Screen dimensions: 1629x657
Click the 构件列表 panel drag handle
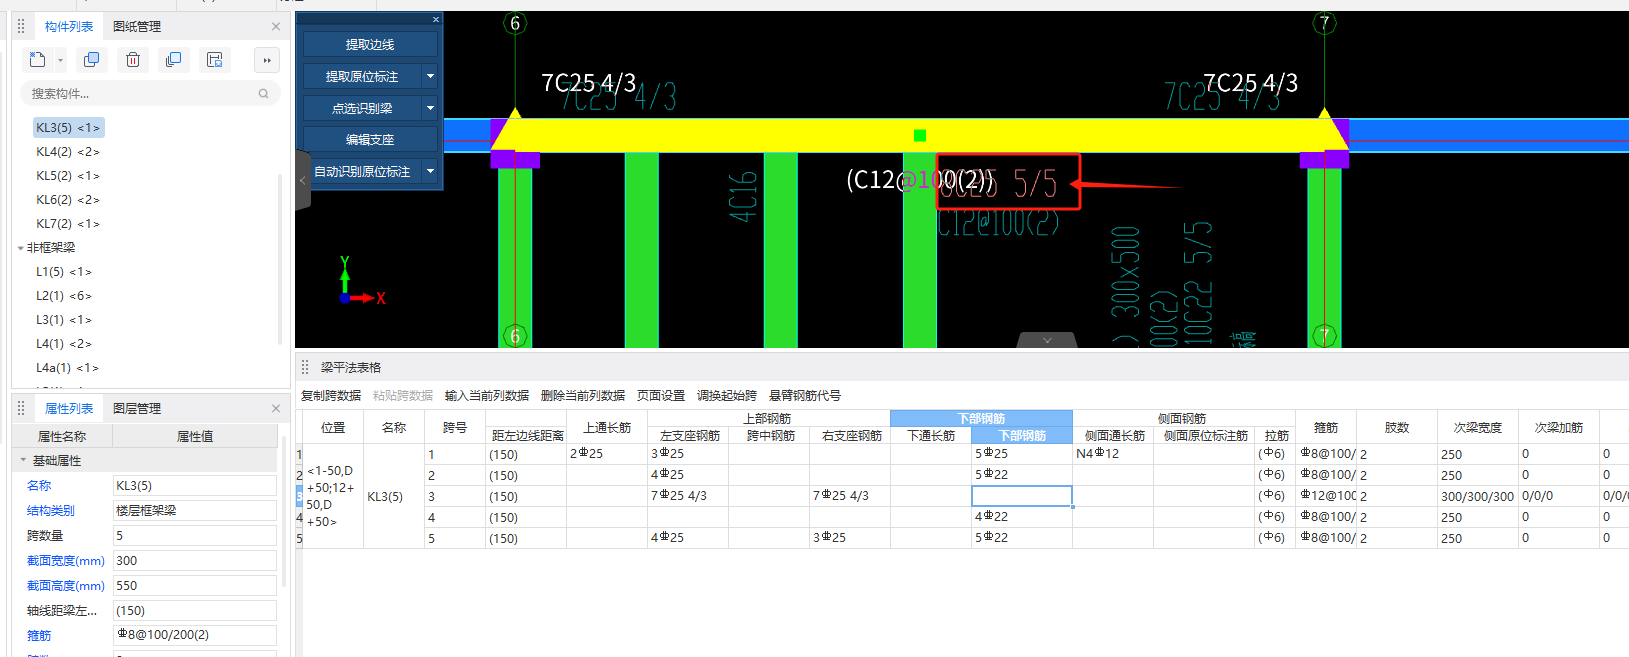pyautogui.click(x=21, y=26)
